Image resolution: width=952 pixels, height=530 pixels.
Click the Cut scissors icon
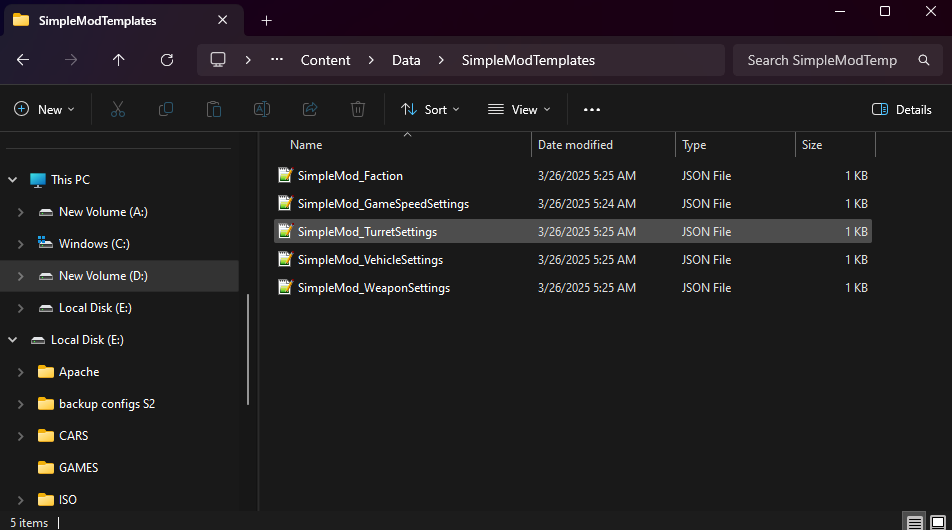coord(118,109)
